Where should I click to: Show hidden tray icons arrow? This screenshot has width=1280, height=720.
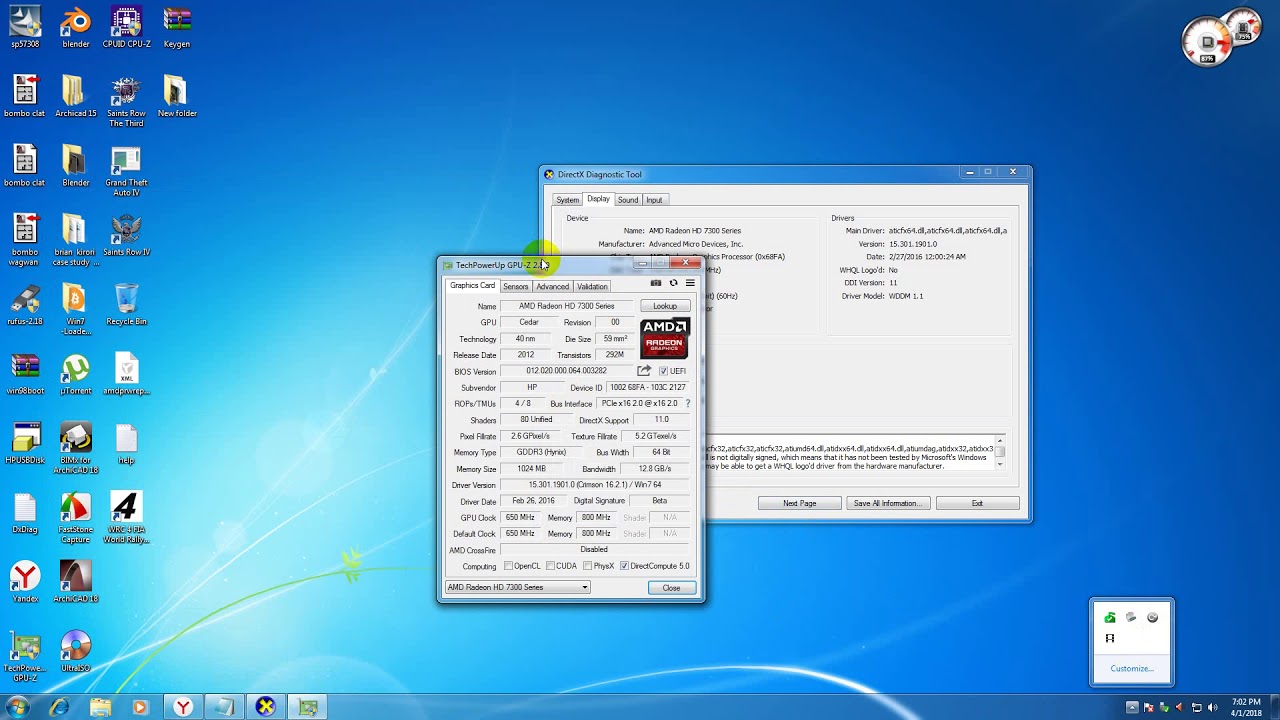point(1132,708)
